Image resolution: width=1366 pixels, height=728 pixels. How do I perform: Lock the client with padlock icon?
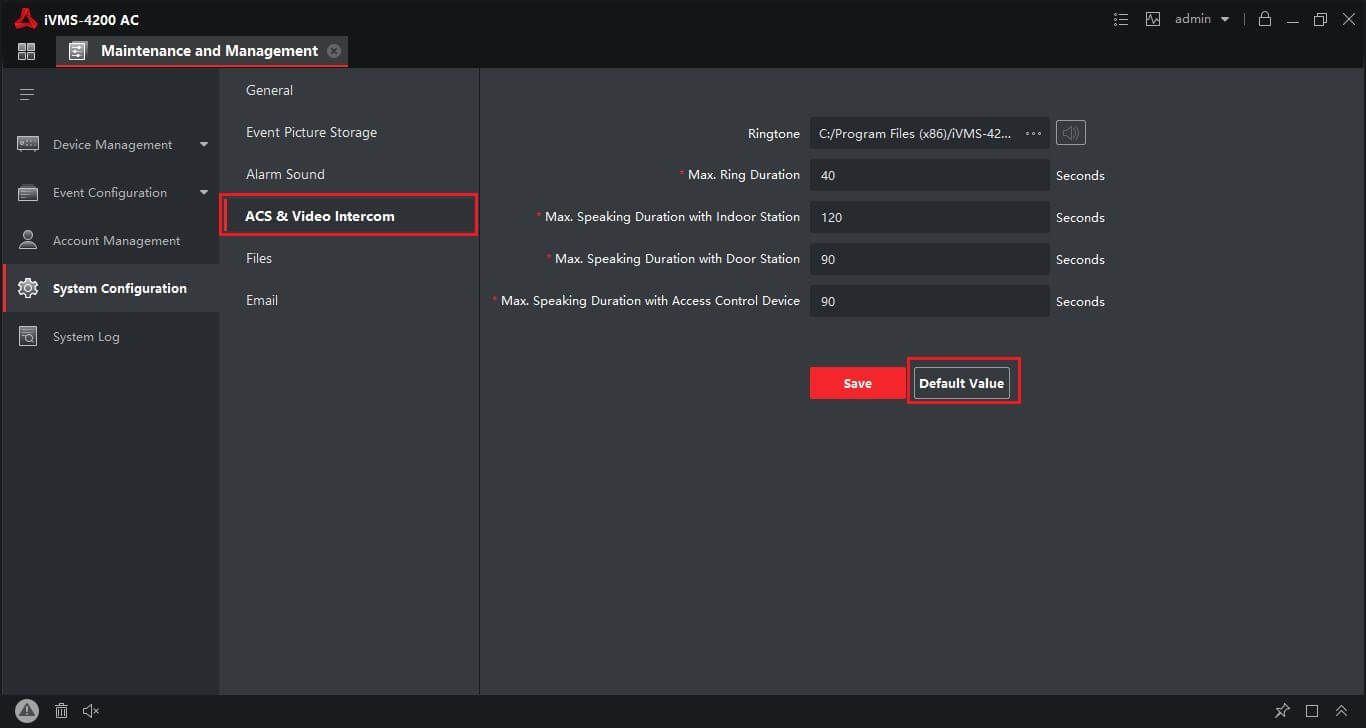1265,19
